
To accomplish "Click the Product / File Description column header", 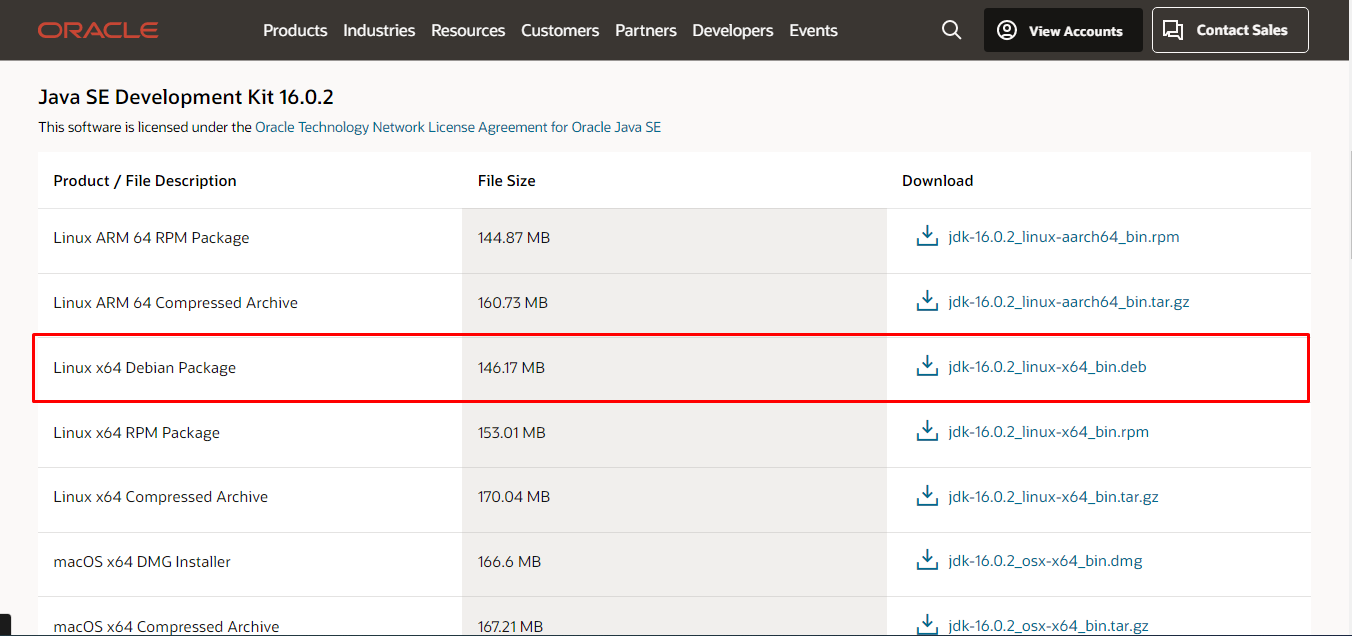I will [x=145, y=181].
